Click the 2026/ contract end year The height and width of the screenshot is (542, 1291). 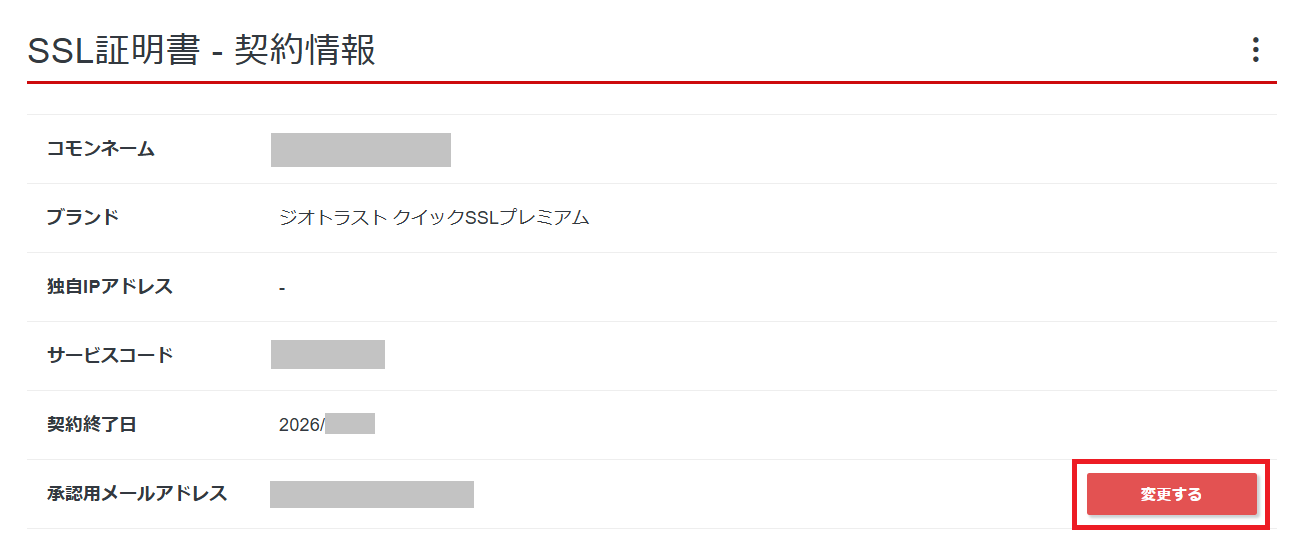[301, 424]
